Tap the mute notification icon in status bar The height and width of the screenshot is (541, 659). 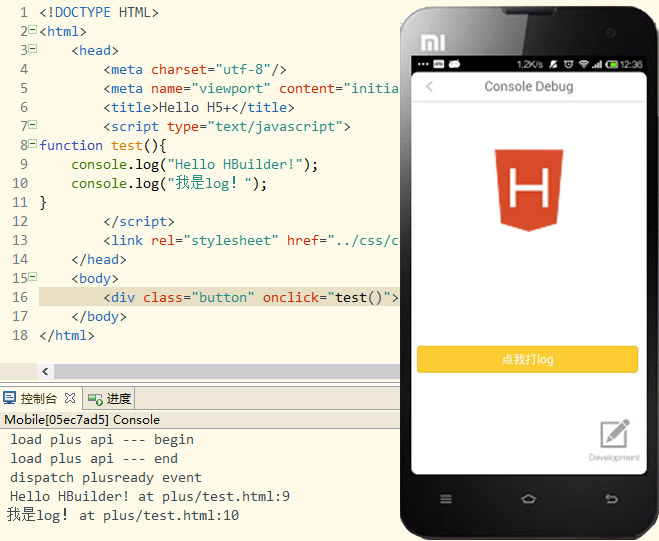553,64
